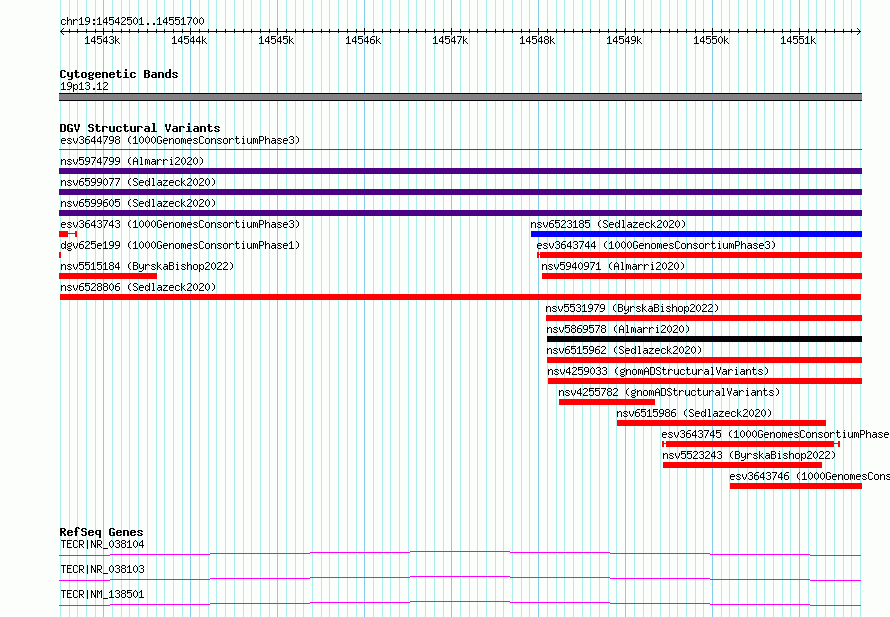Click the purple nsv6599077 variant bar
890x617 pixels.
(460, 192)
